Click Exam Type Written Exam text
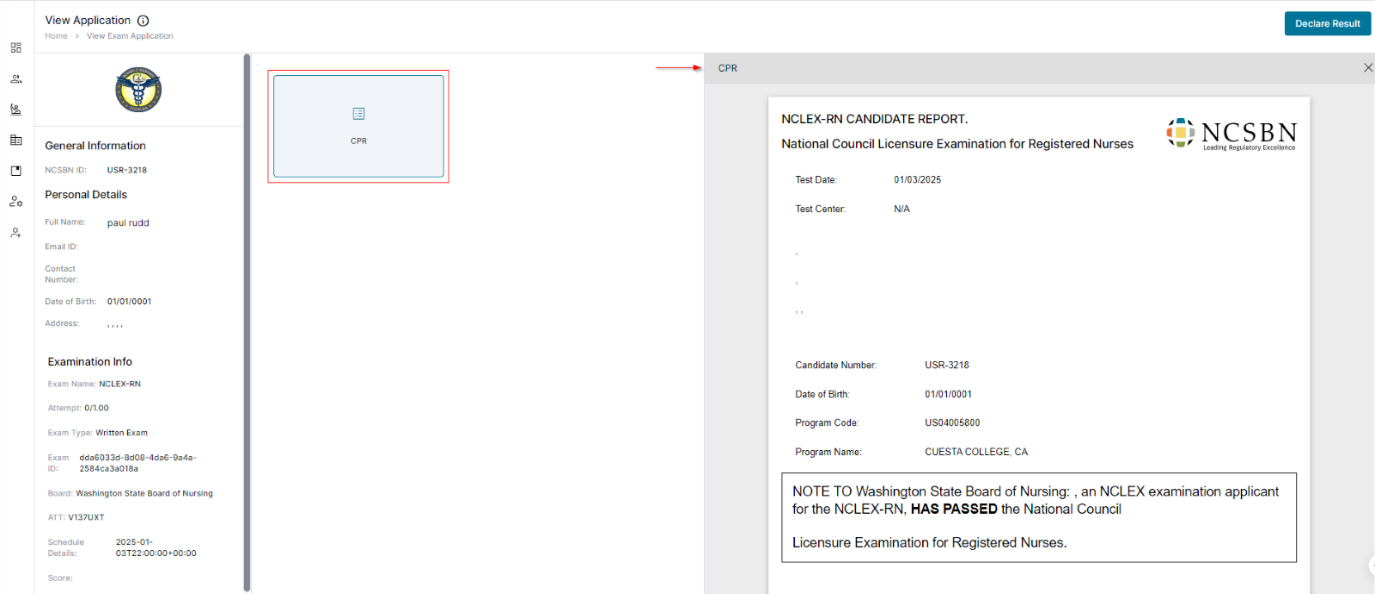The height and width of the screenshot is (594, 1375). click(x=121, y=433)
